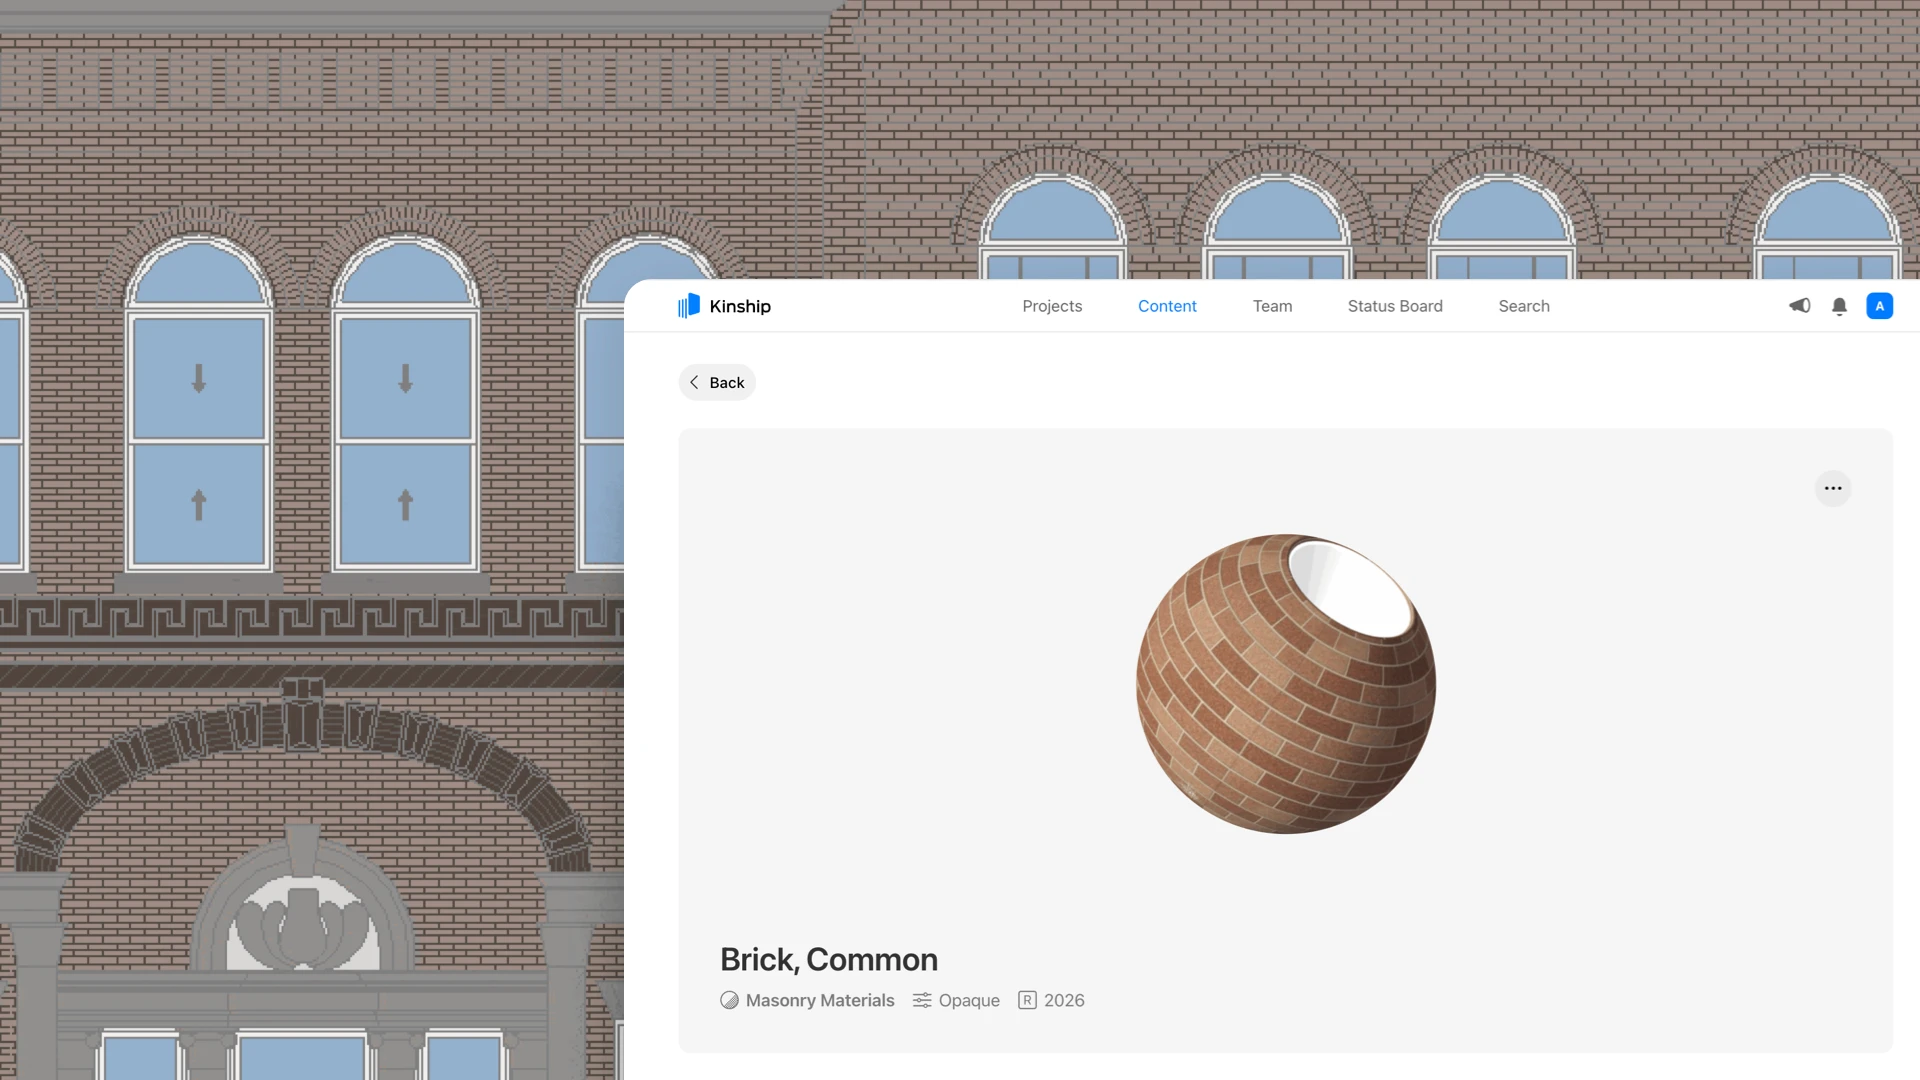
Task: Open the Search tab
Action: [x=1523, y=306]
